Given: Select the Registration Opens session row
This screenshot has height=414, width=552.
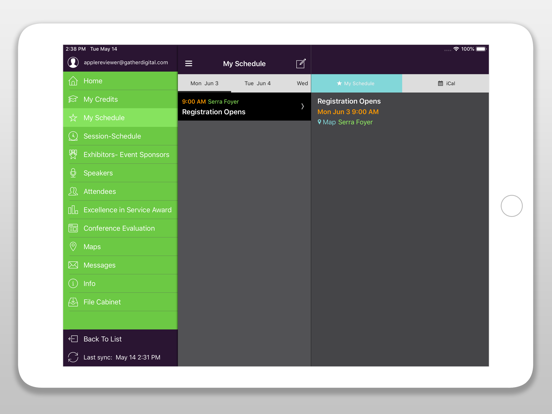Looking at the screenshot, I should pos(244,107).
